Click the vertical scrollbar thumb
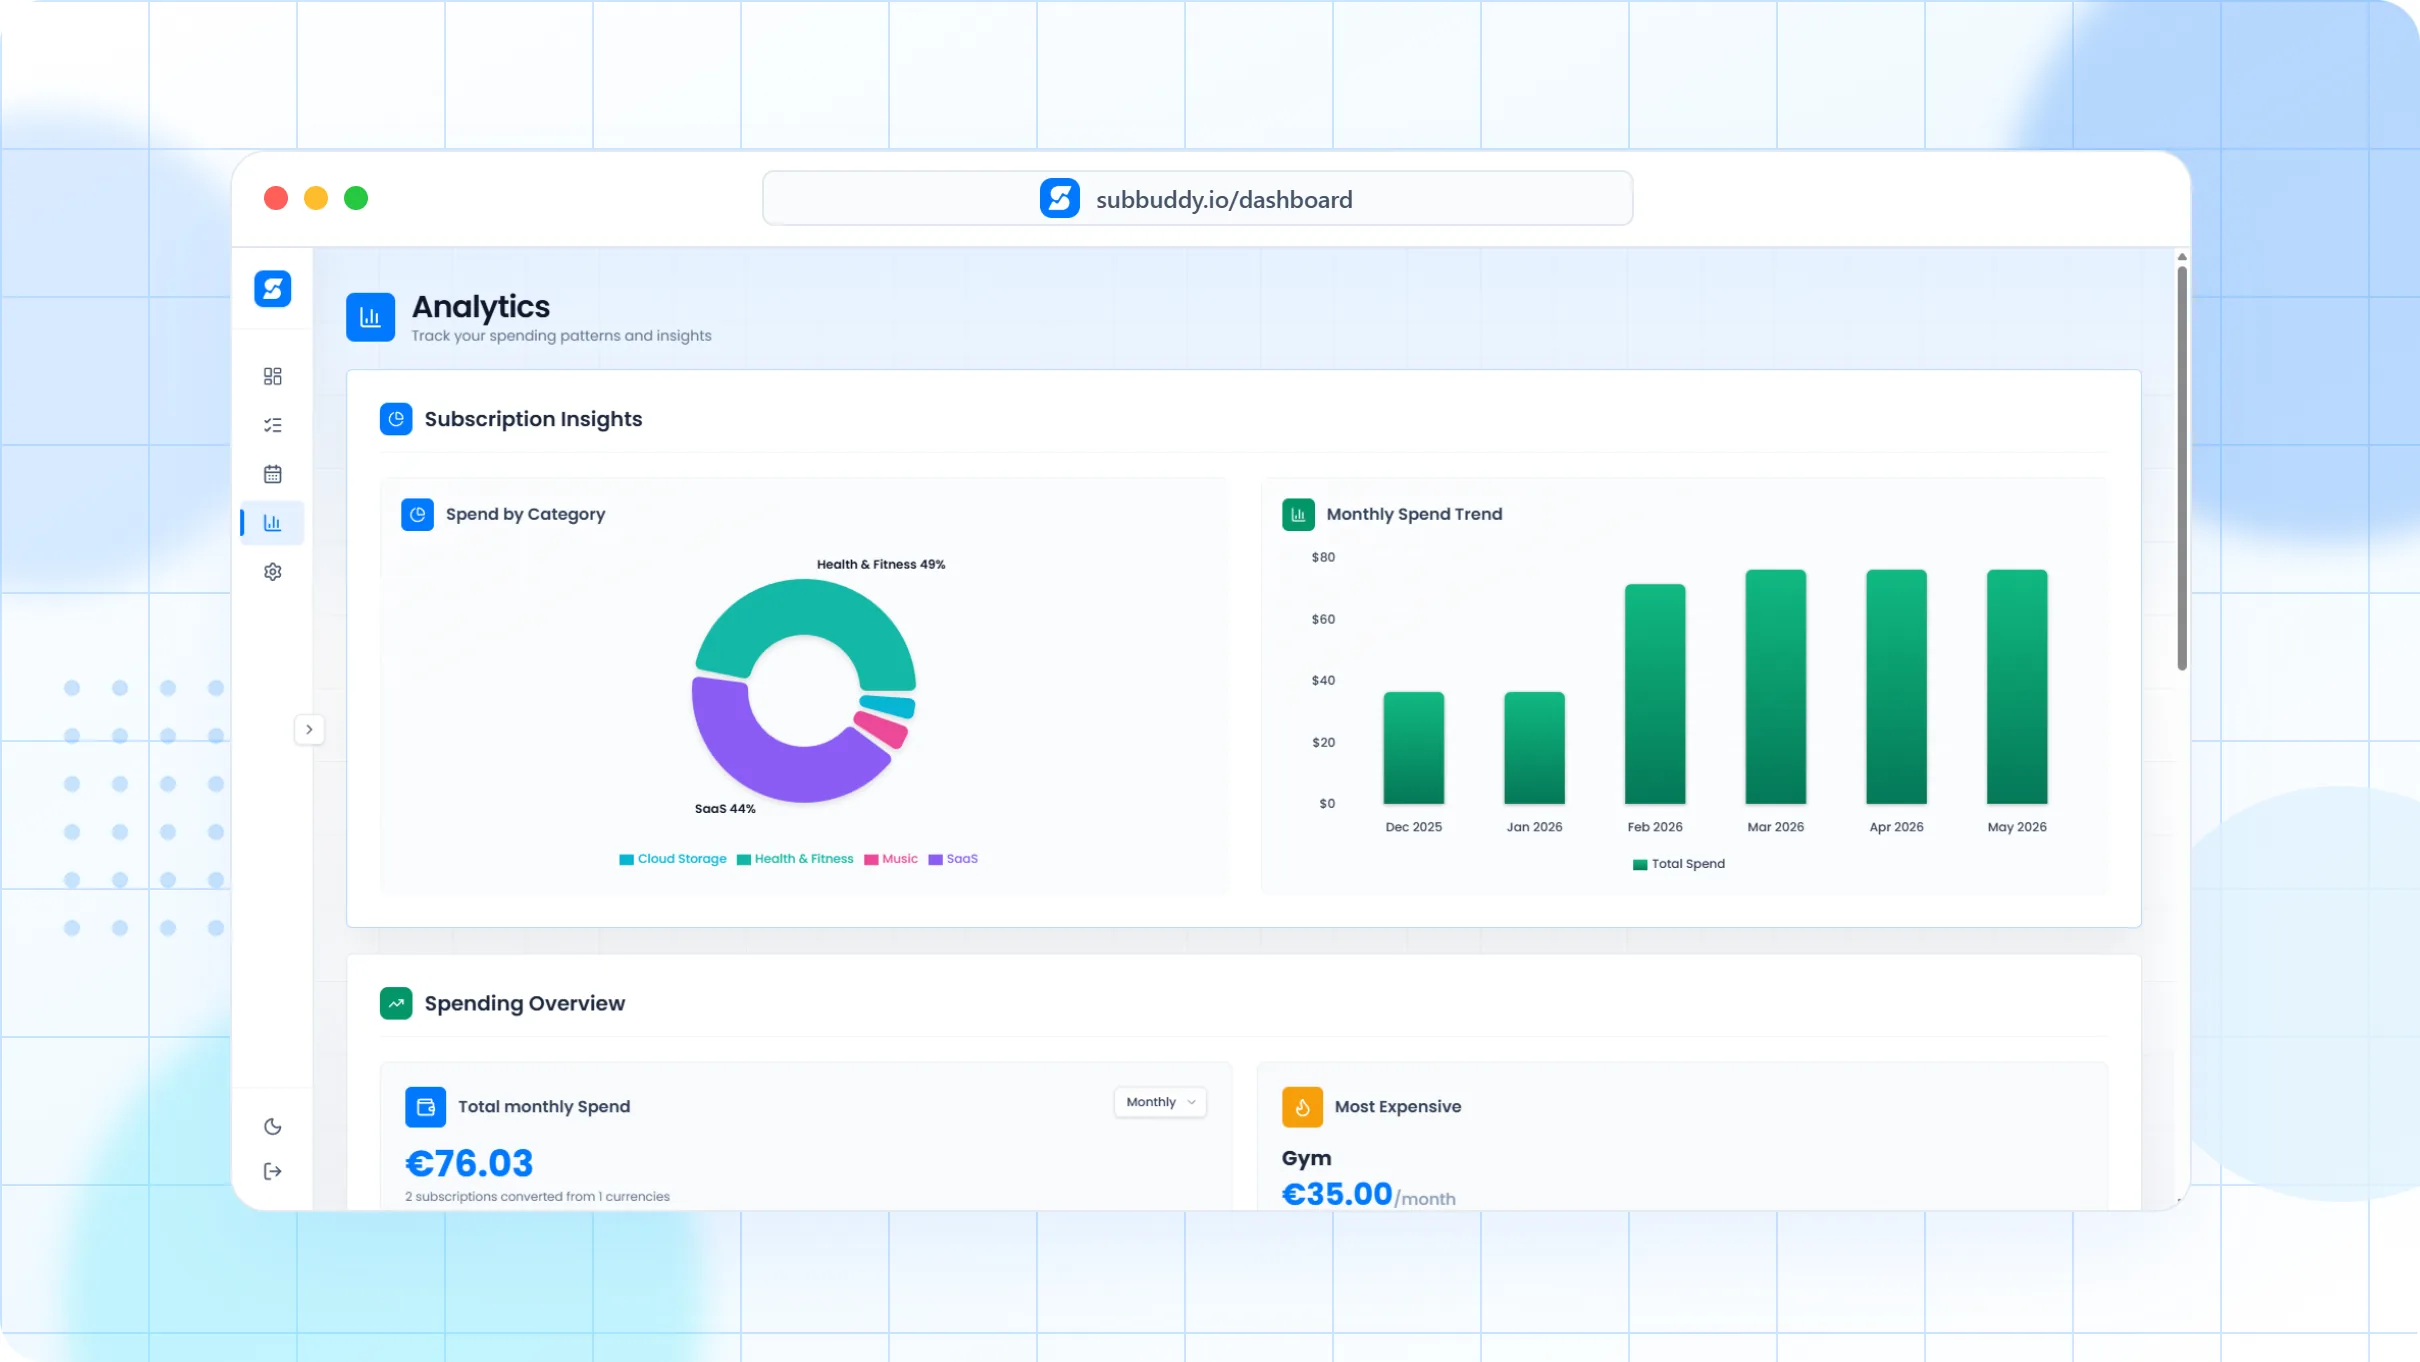Screen dimensions: 2420x1362 point(2182,468)
